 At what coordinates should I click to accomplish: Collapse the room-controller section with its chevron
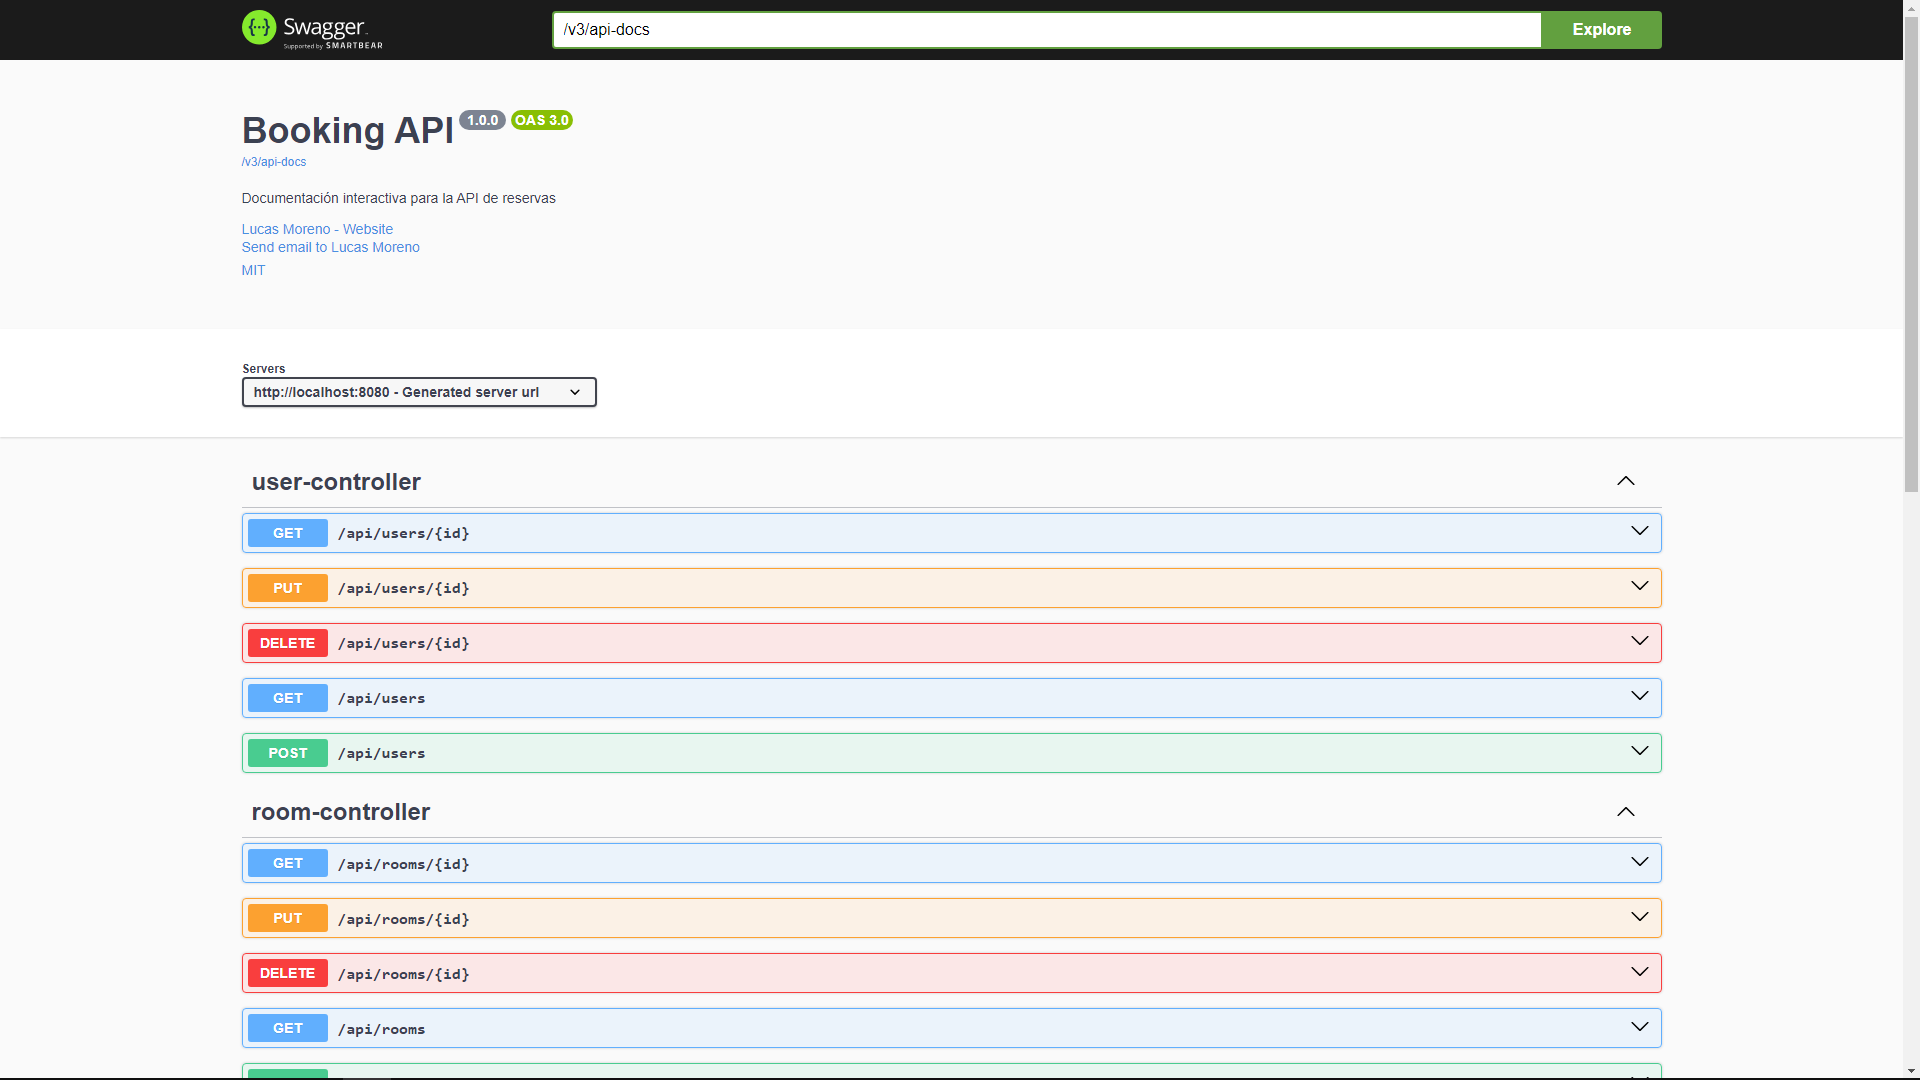click(1625, 812)
